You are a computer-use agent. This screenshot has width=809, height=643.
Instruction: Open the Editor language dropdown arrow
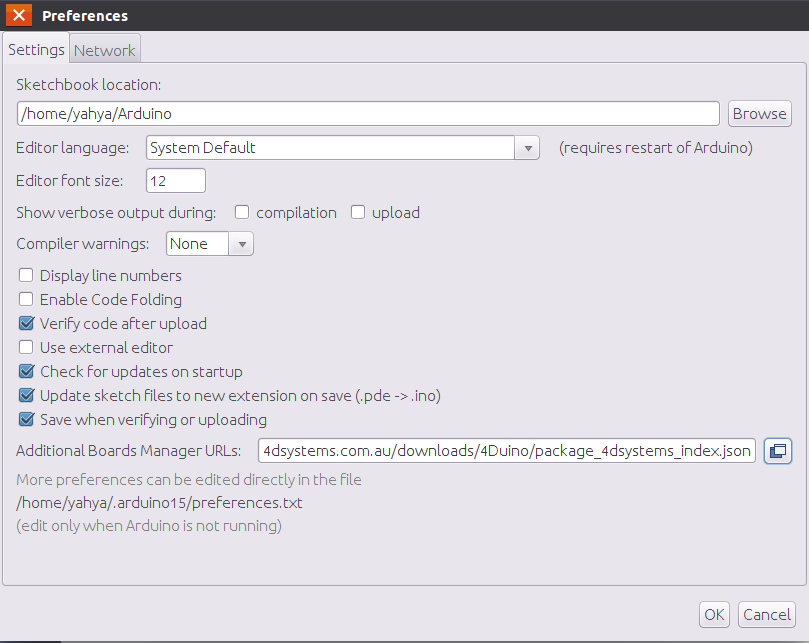pyautogui.click(x=527, y=148)
